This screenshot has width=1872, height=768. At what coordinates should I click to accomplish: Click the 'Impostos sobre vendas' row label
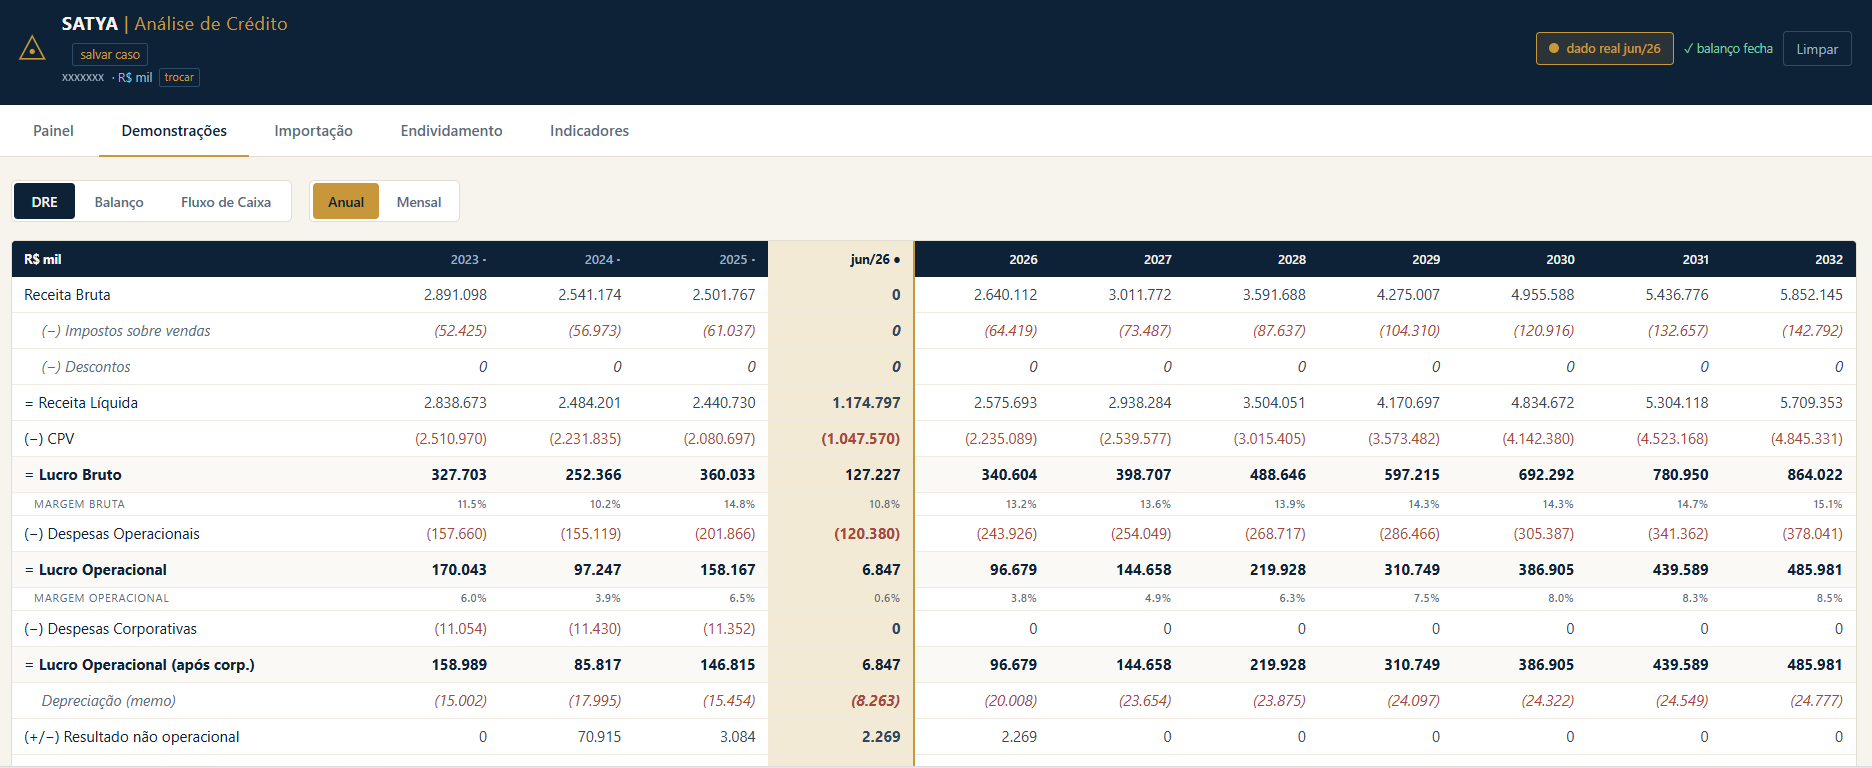126,331
